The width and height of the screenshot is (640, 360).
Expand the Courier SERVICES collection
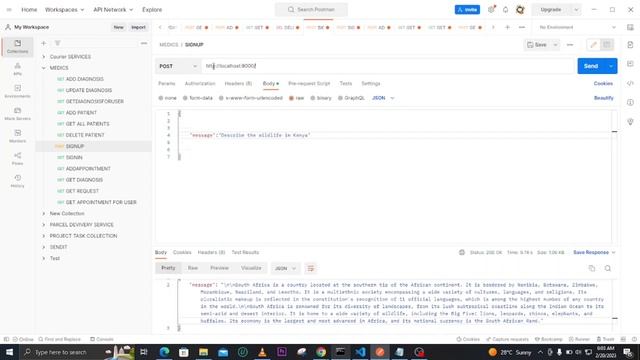tap(44, 57)
